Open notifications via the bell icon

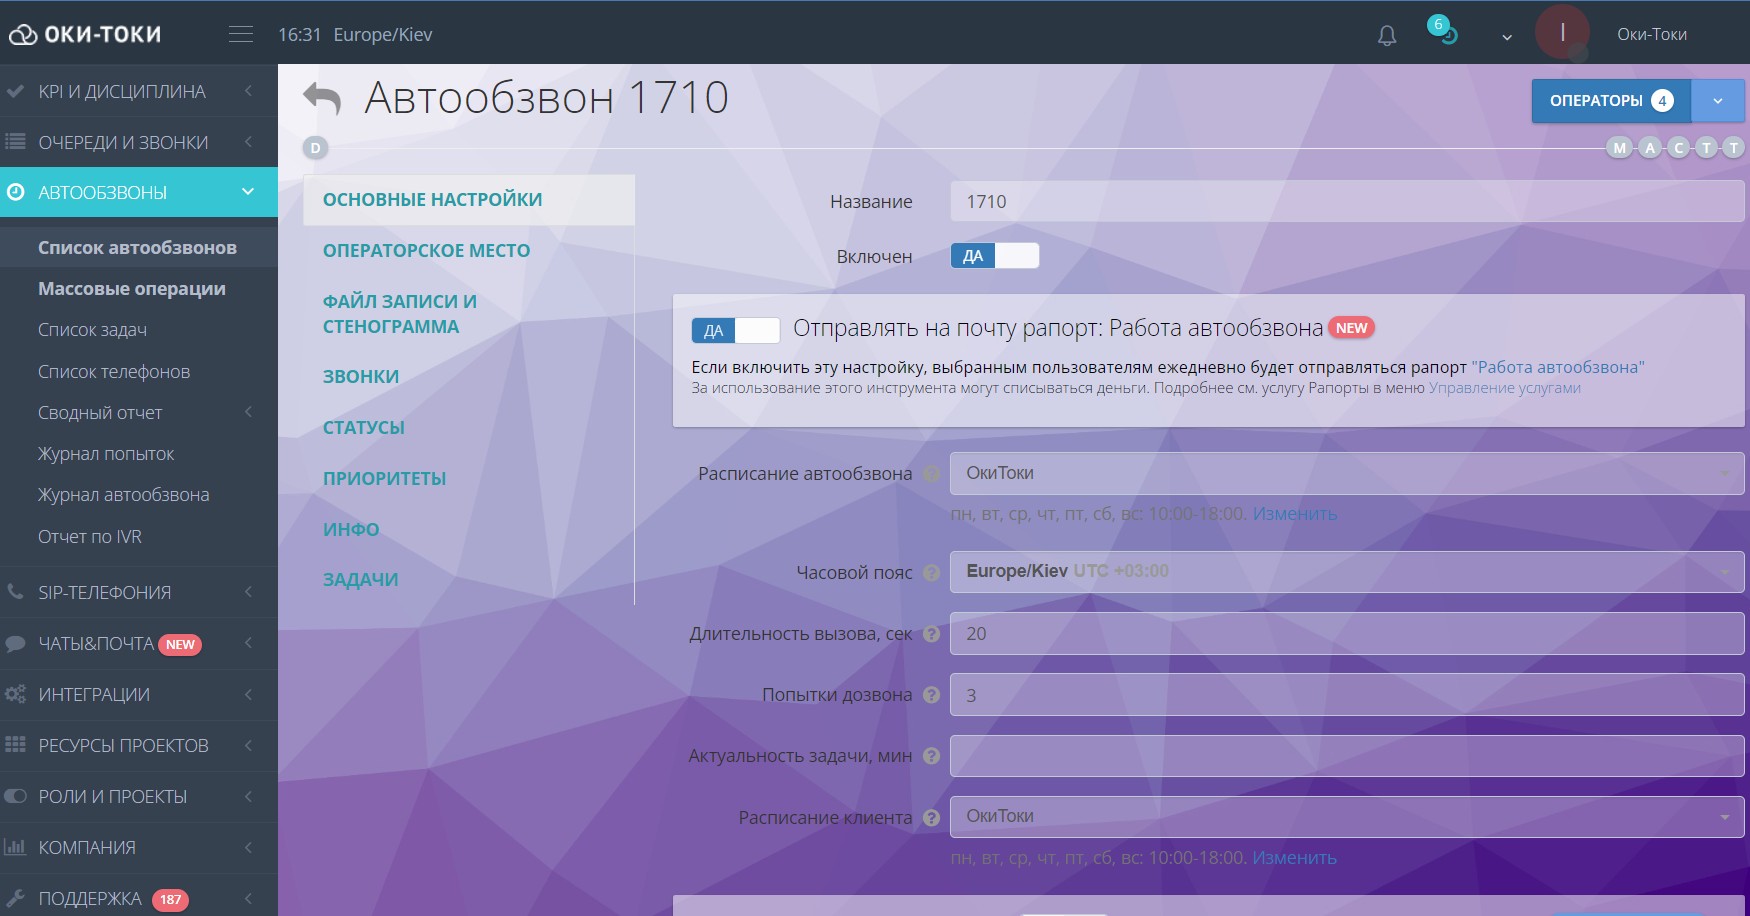1386,34
